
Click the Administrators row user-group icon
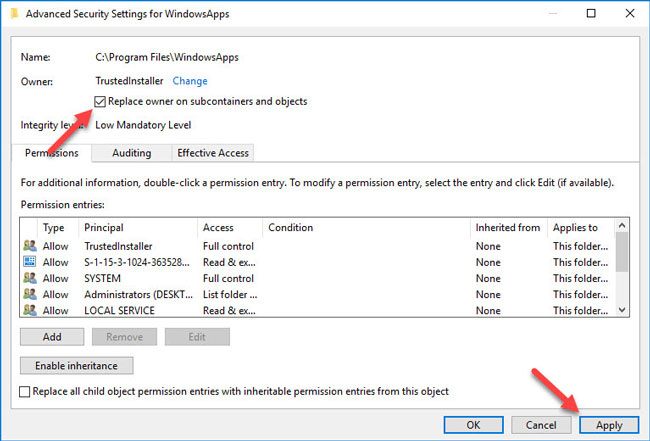[29, 294]
